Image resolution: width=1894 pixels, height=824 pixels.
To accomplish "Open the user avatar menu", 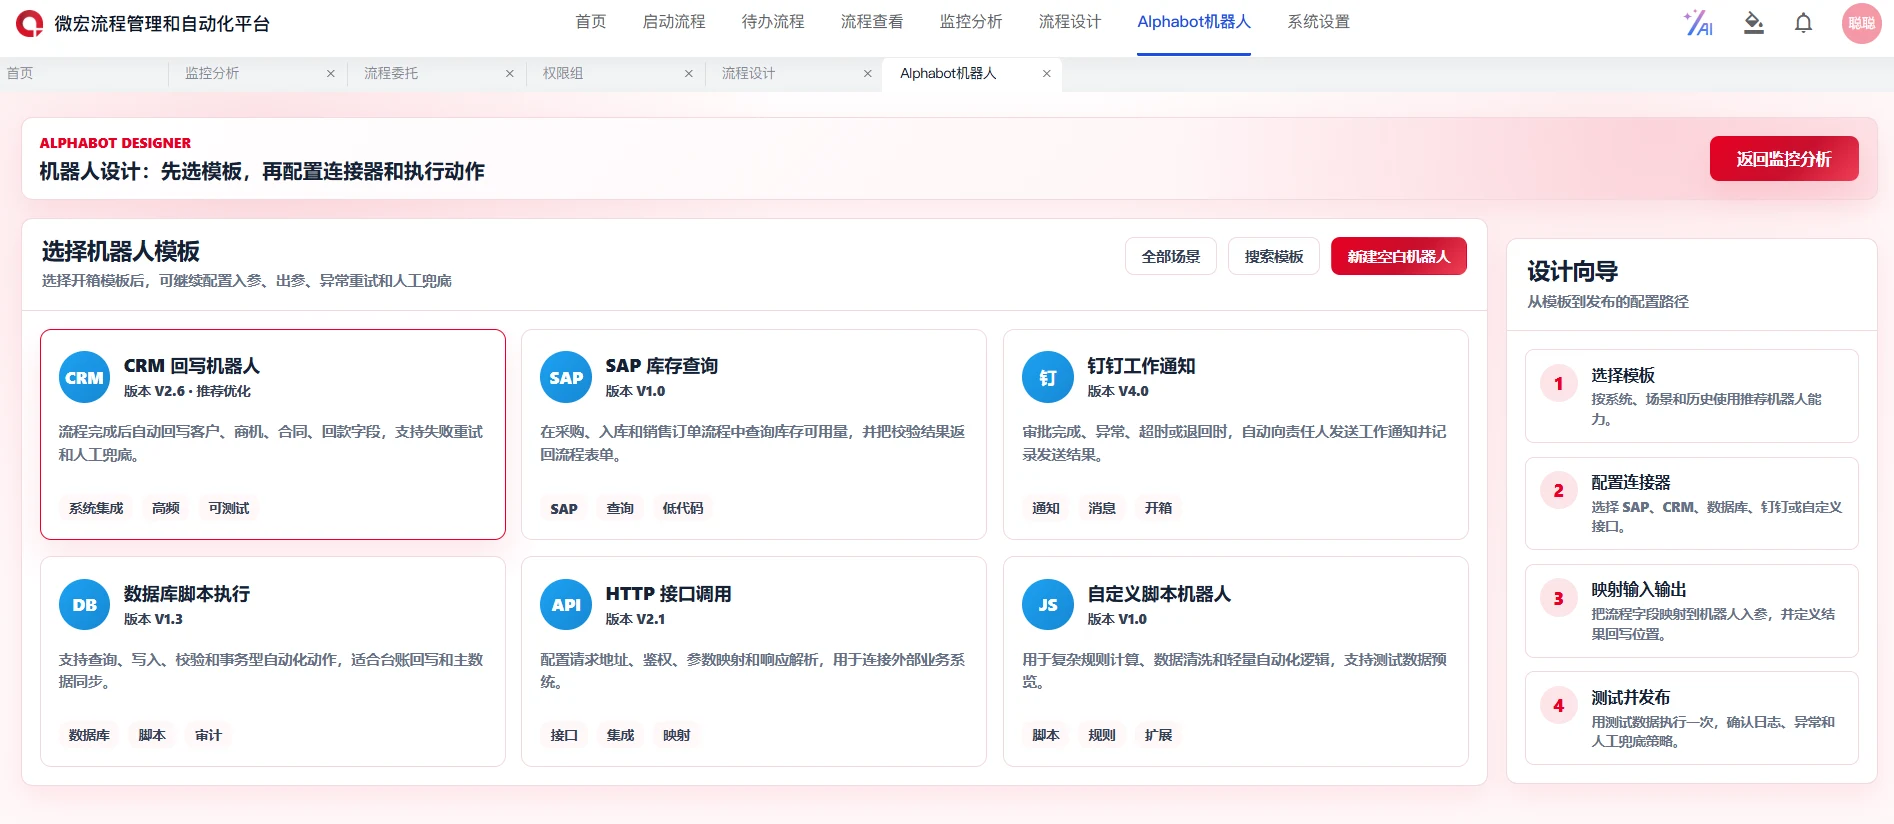I will click(1861, 23).
